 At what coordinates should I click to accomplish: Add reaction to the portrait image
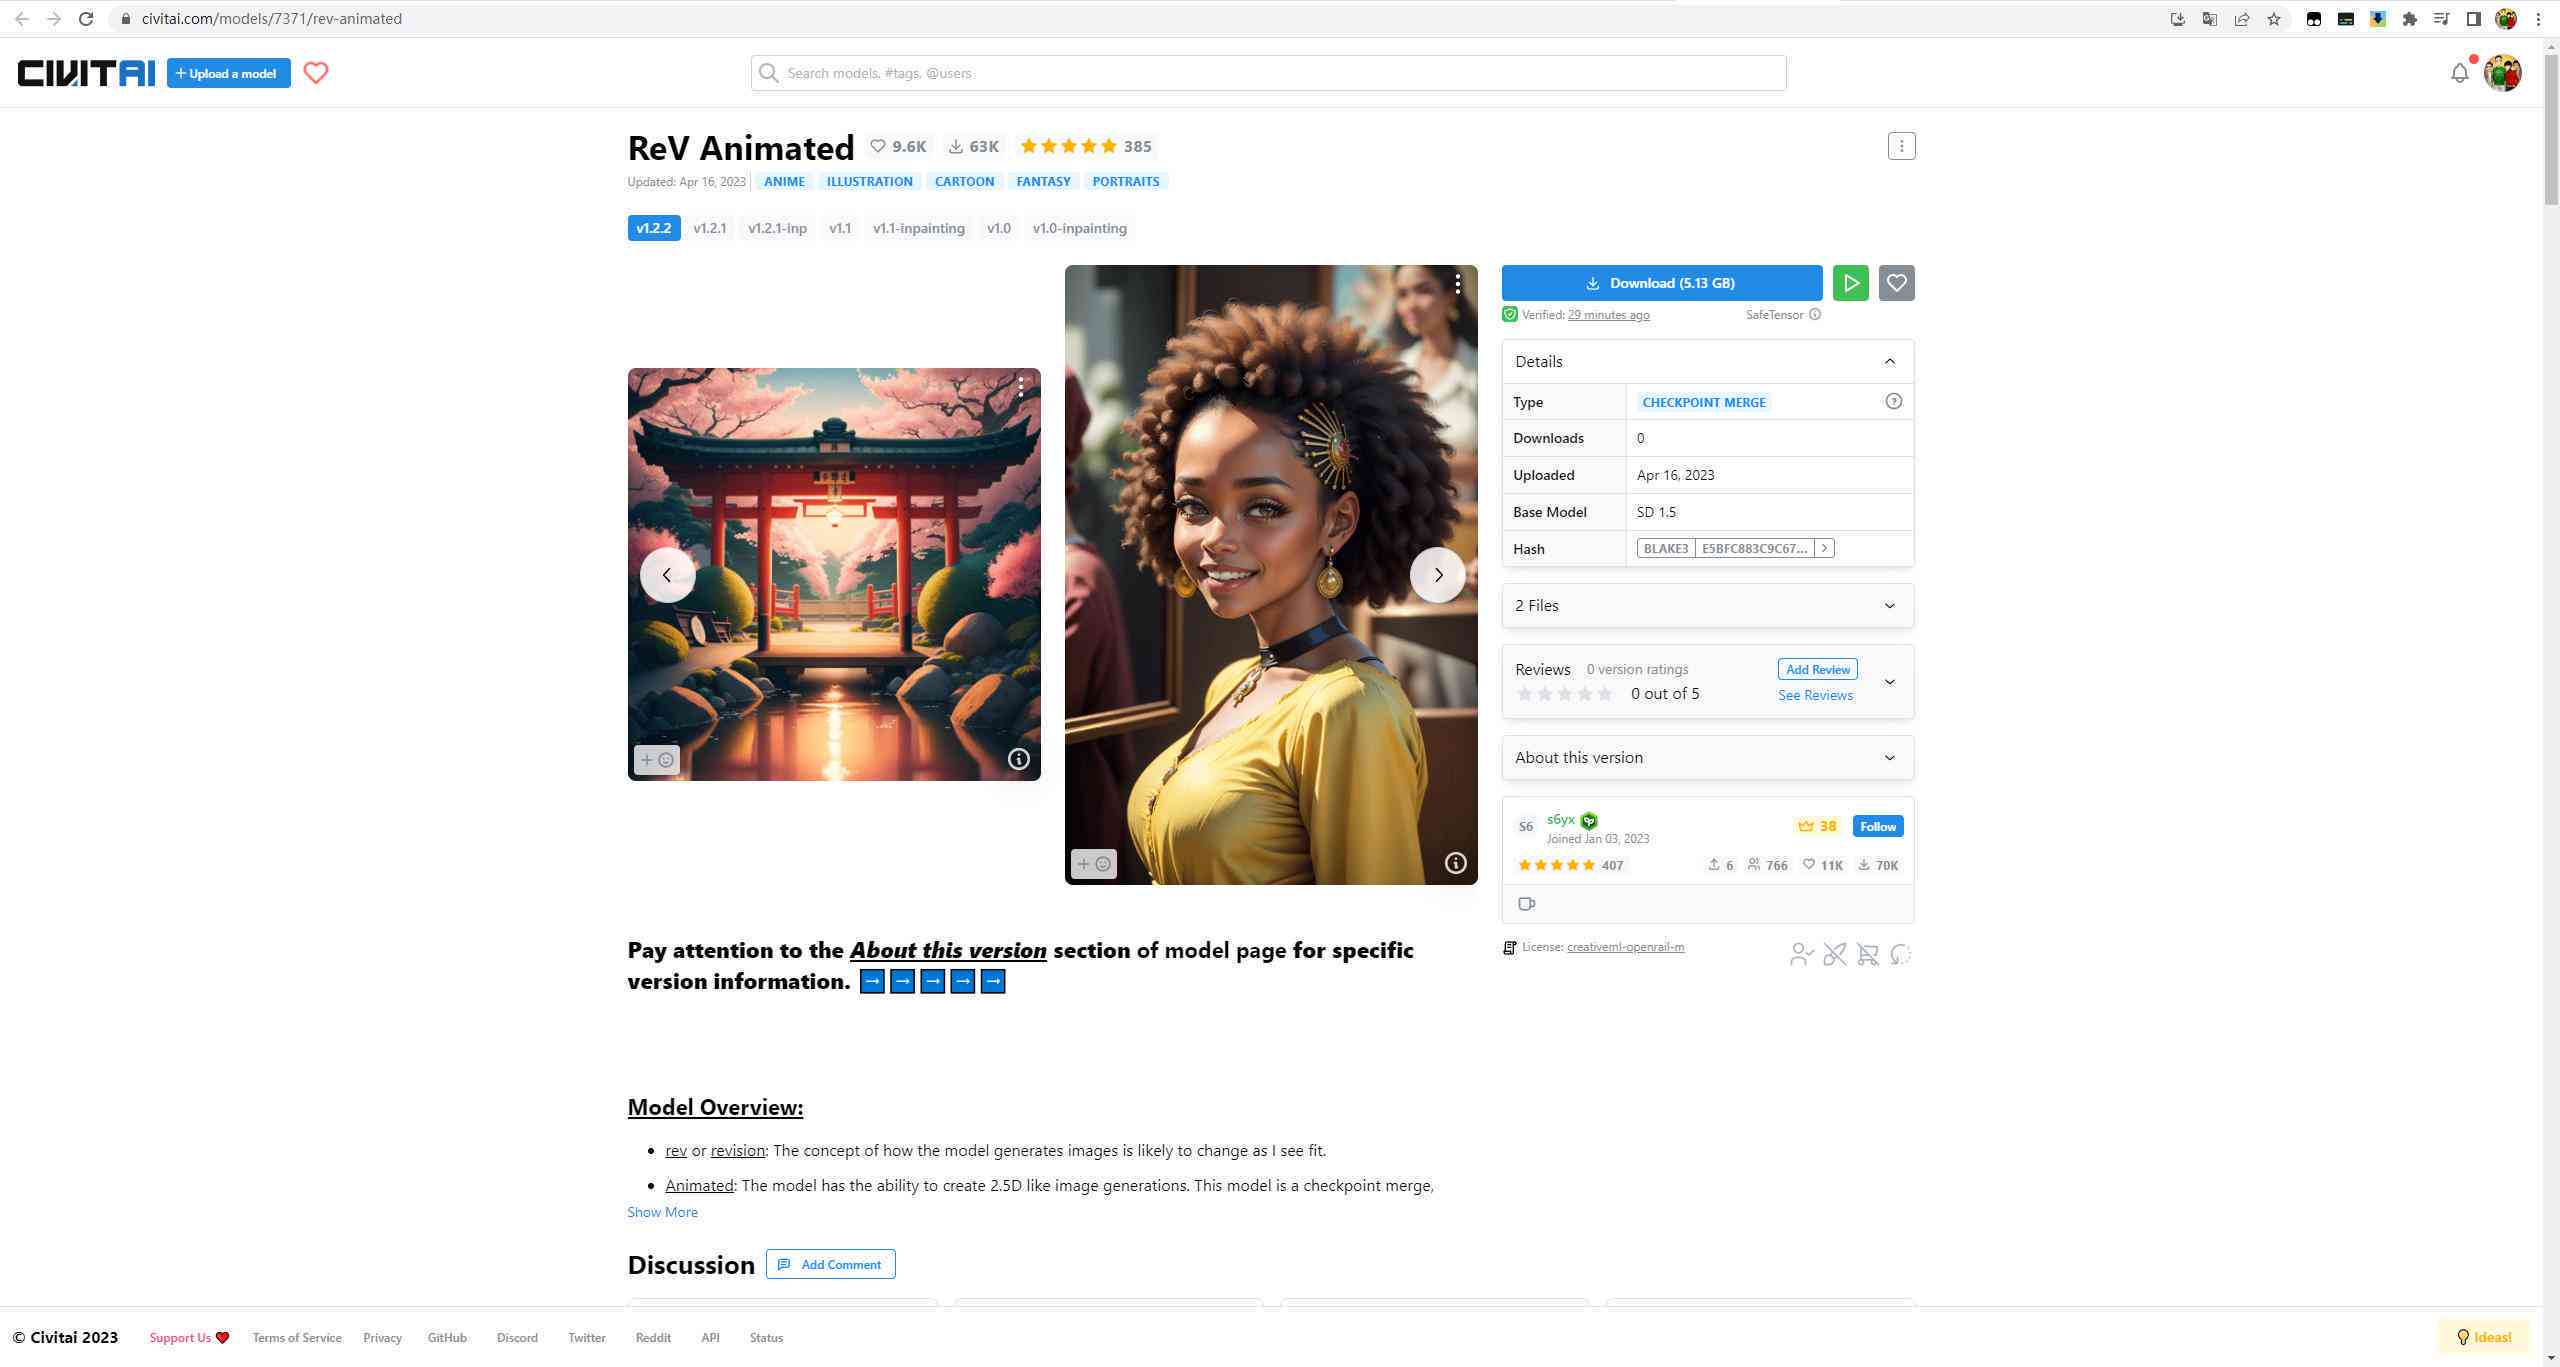(1093, 864)
